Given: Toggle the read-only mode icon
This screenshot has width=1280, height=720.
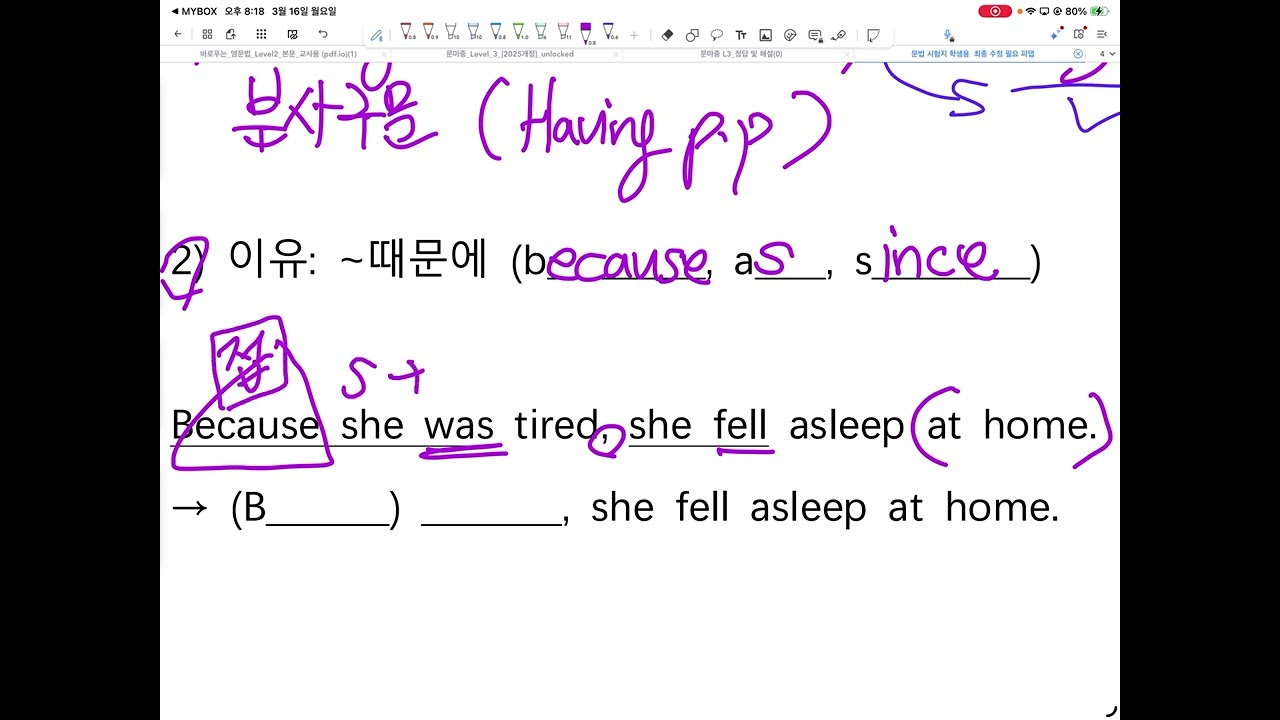Looking at the screenshot, I should coord(292,34).
